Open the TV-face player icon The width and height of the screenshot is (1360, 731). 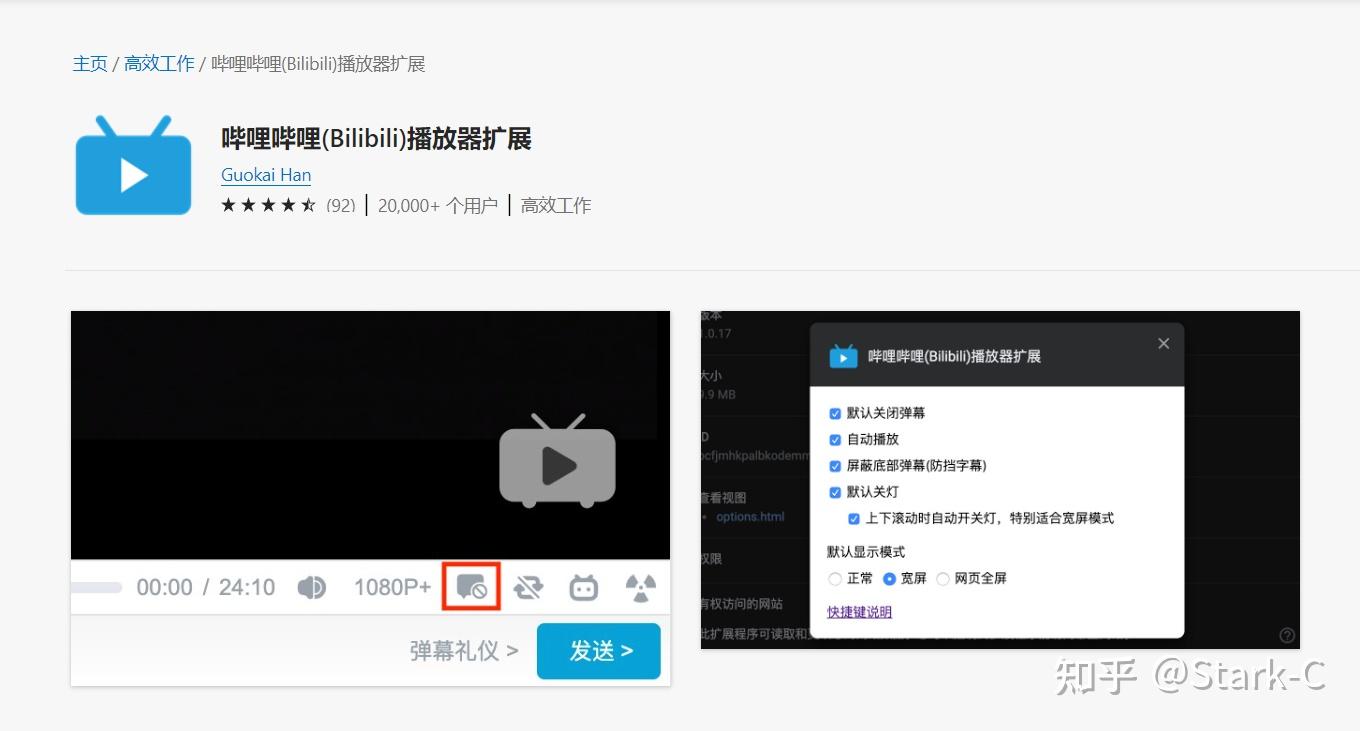click(584, 587)
